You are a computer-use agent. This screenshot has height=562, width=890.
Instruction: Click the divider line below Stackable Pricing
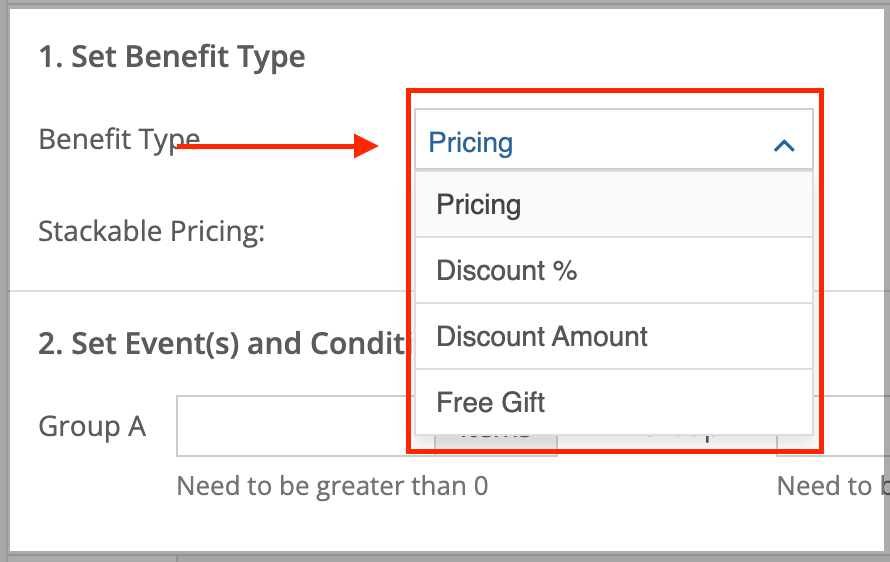tap(208, 291)
